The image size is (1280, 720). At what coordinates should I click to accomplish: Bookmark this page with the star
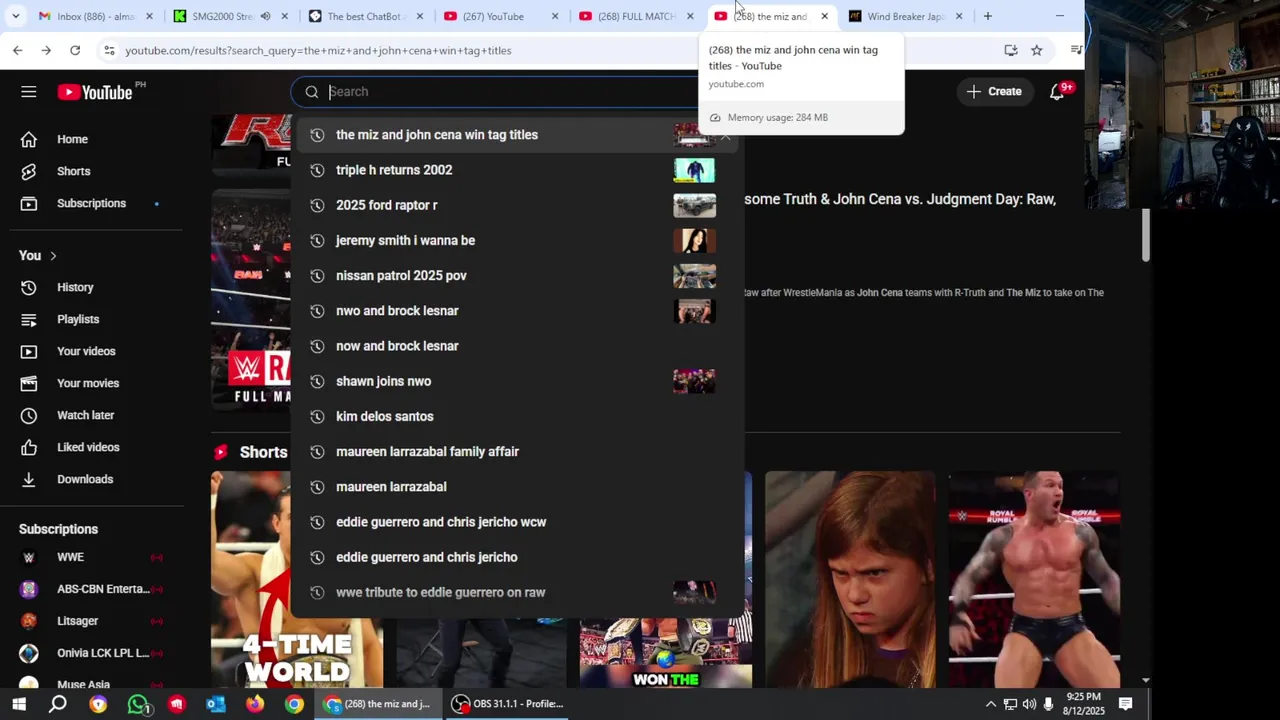1037,50
